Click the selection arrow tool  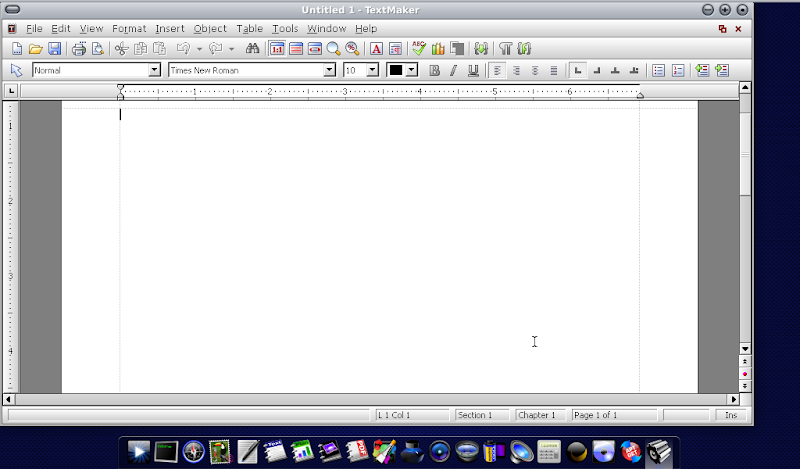16,70
